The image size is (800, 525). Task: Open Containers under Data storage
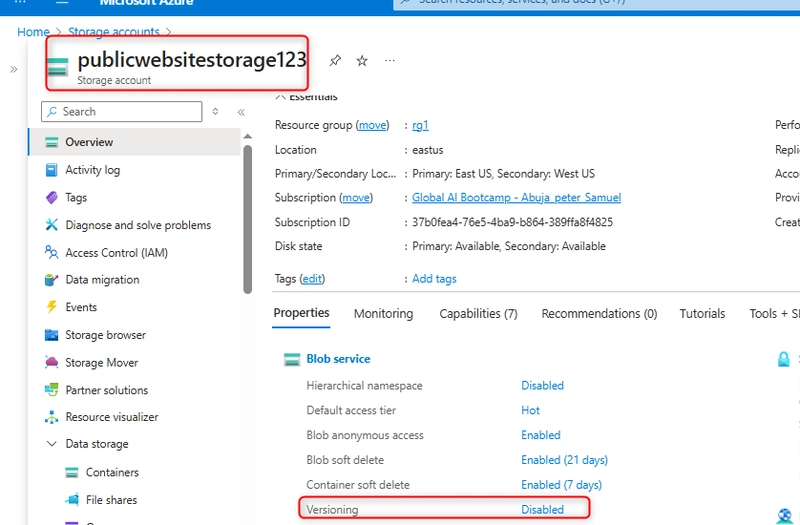[112, 472]
